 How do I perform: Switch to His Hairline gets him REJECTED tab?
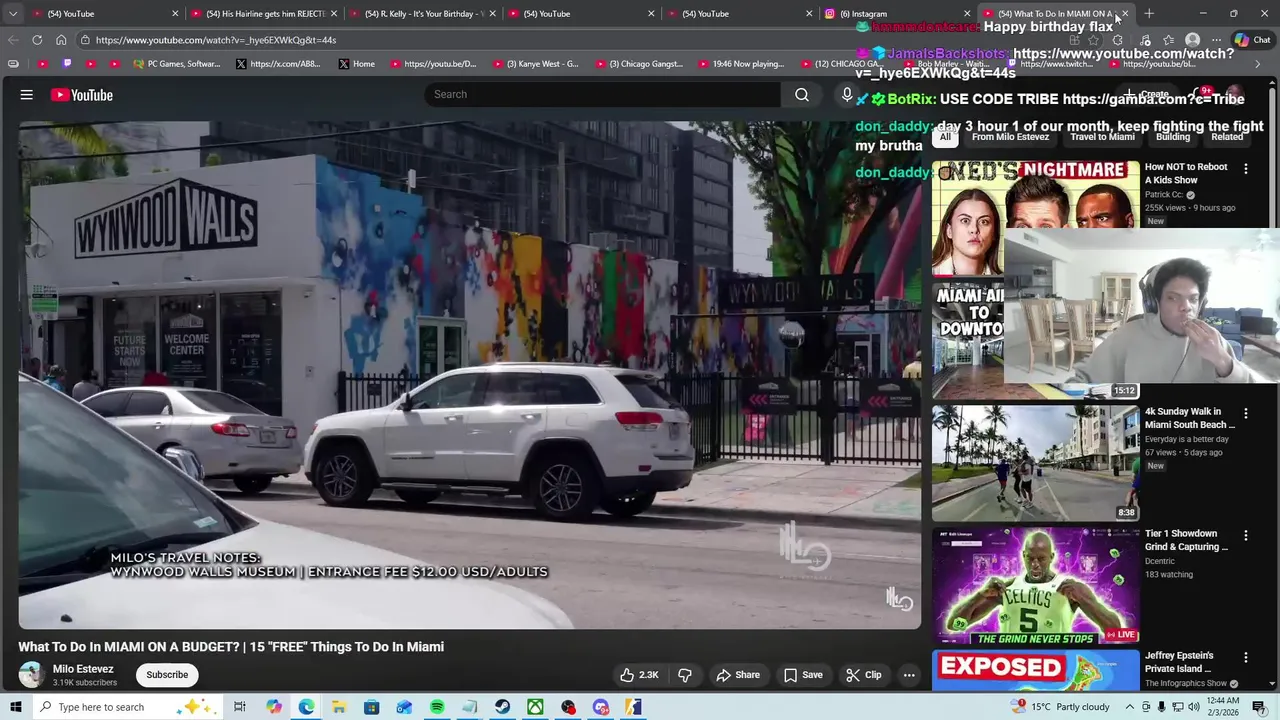[x=264, y=14]
